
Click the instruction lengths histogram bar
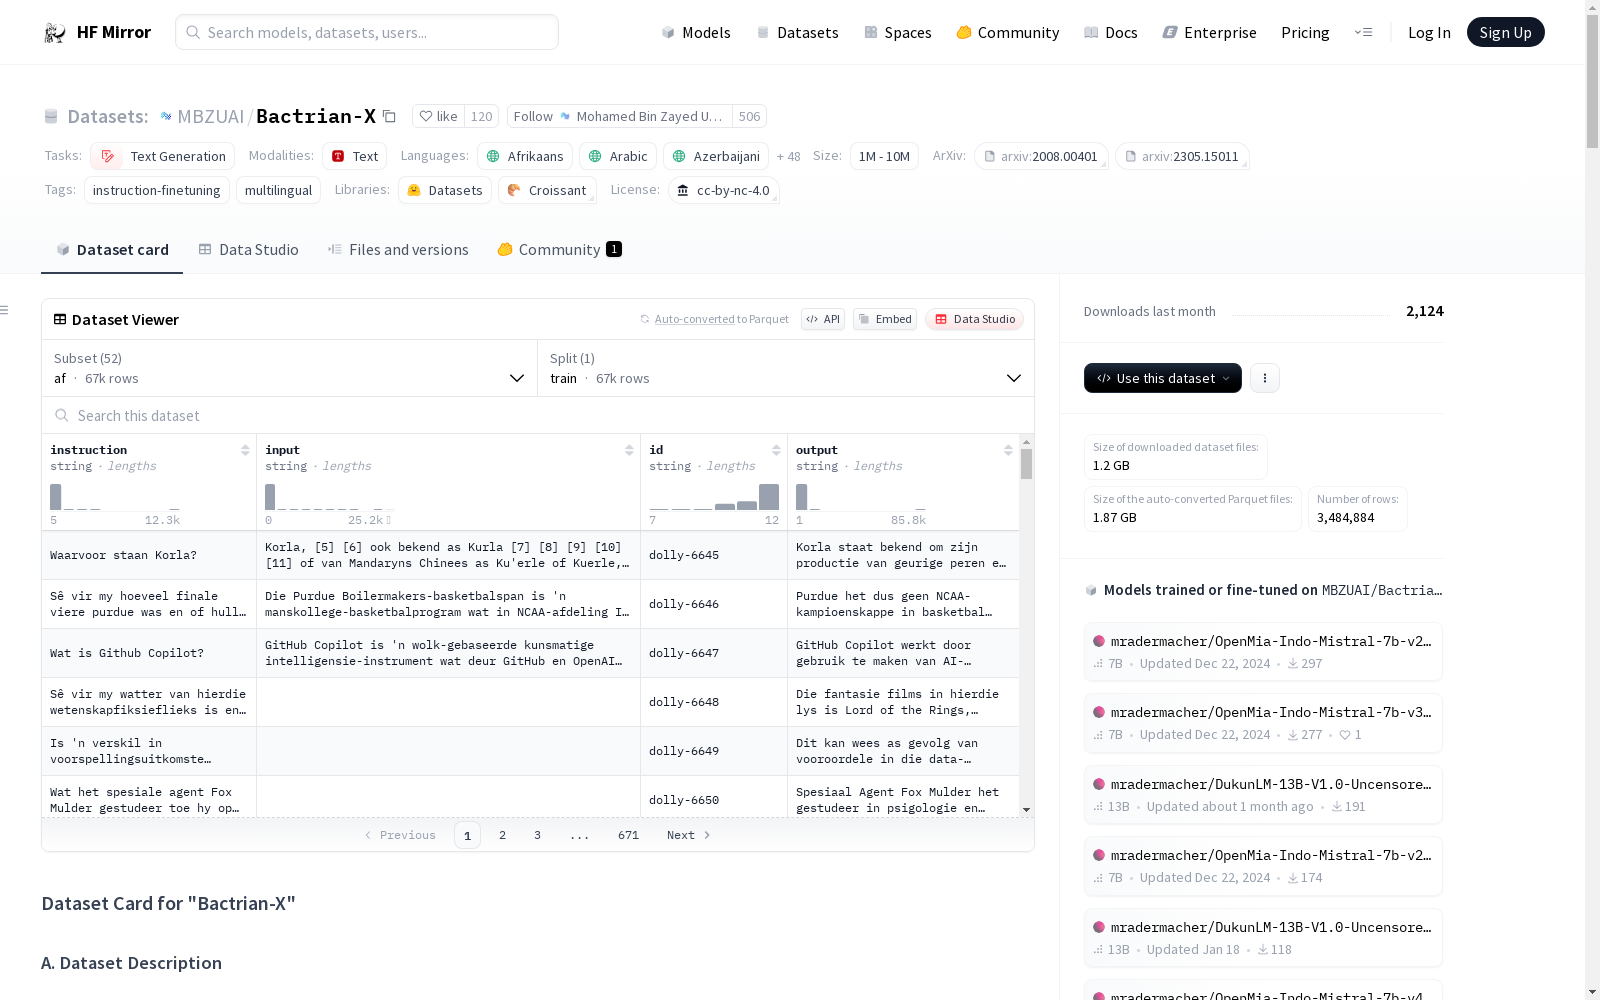click(56, 497)
